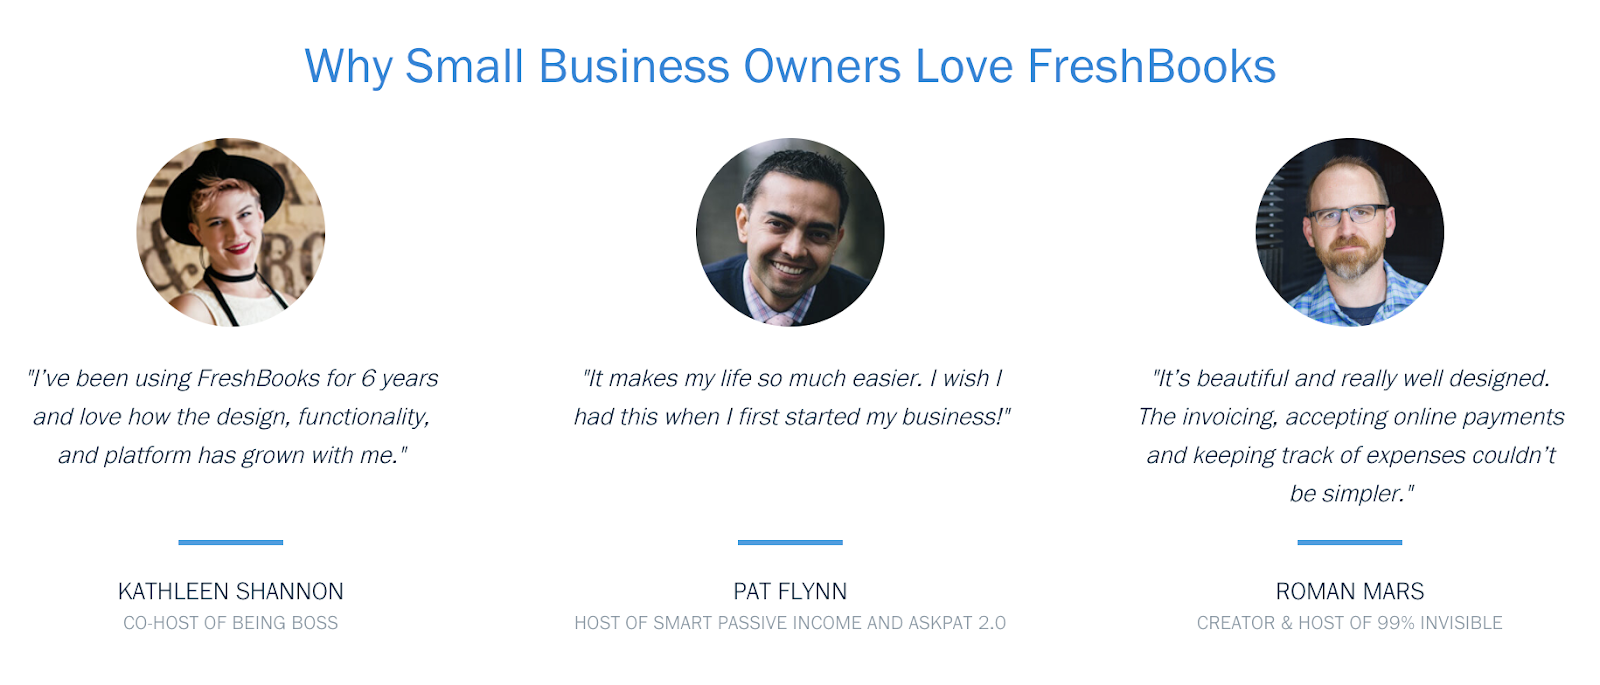
Task: Click the blue divider above Roman Mars
Action: click(1350, 542)
